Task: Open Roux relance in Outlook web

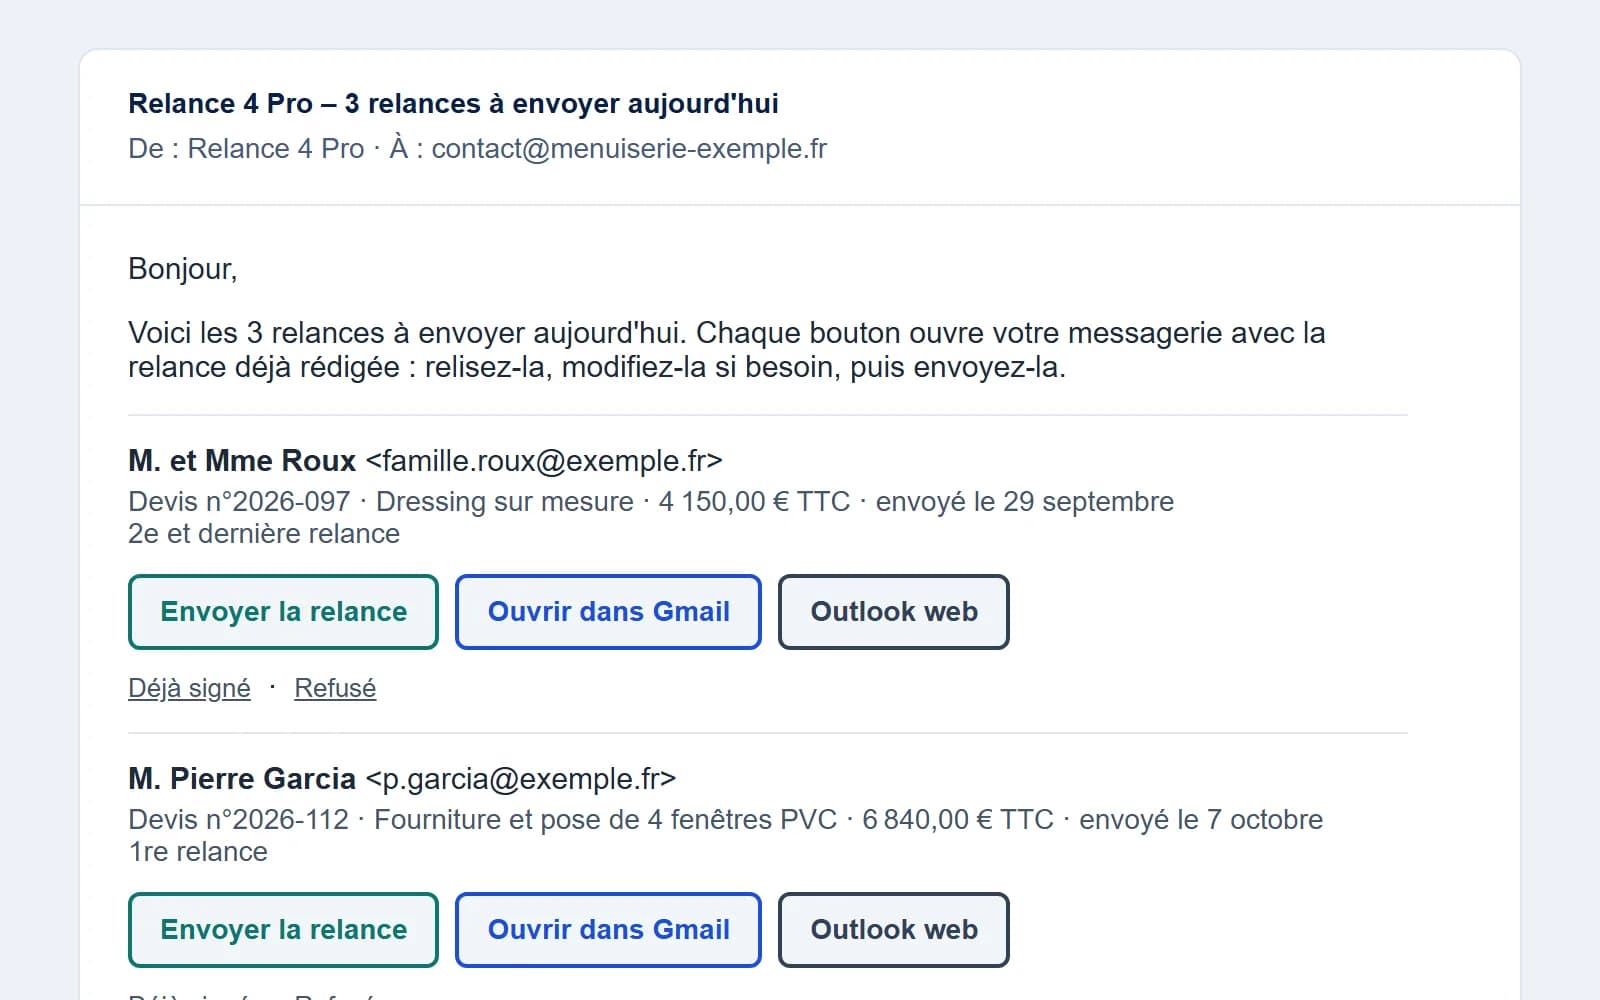Action: [x=894, y=612]
